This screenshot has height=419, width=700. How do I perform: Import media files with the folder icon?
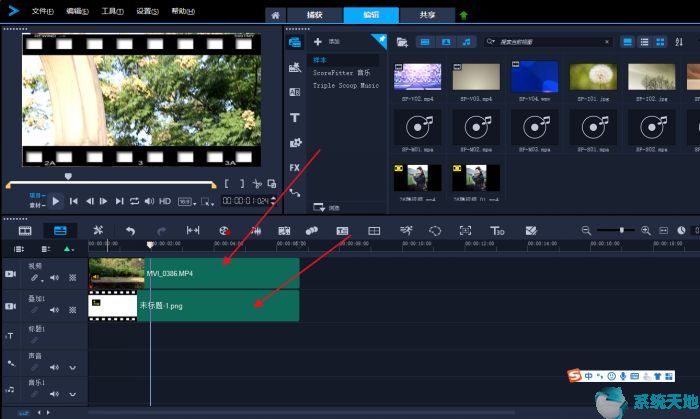click(402, 42)
